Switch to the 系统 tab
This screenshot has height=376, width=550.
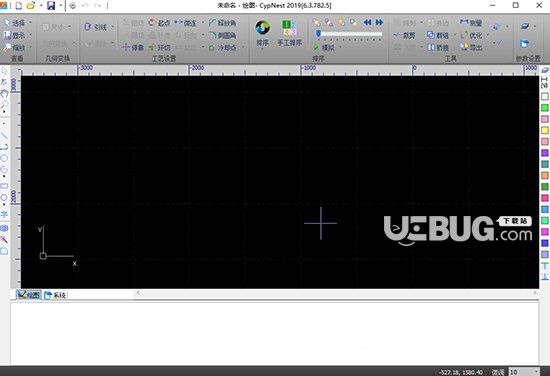point(55,295)
